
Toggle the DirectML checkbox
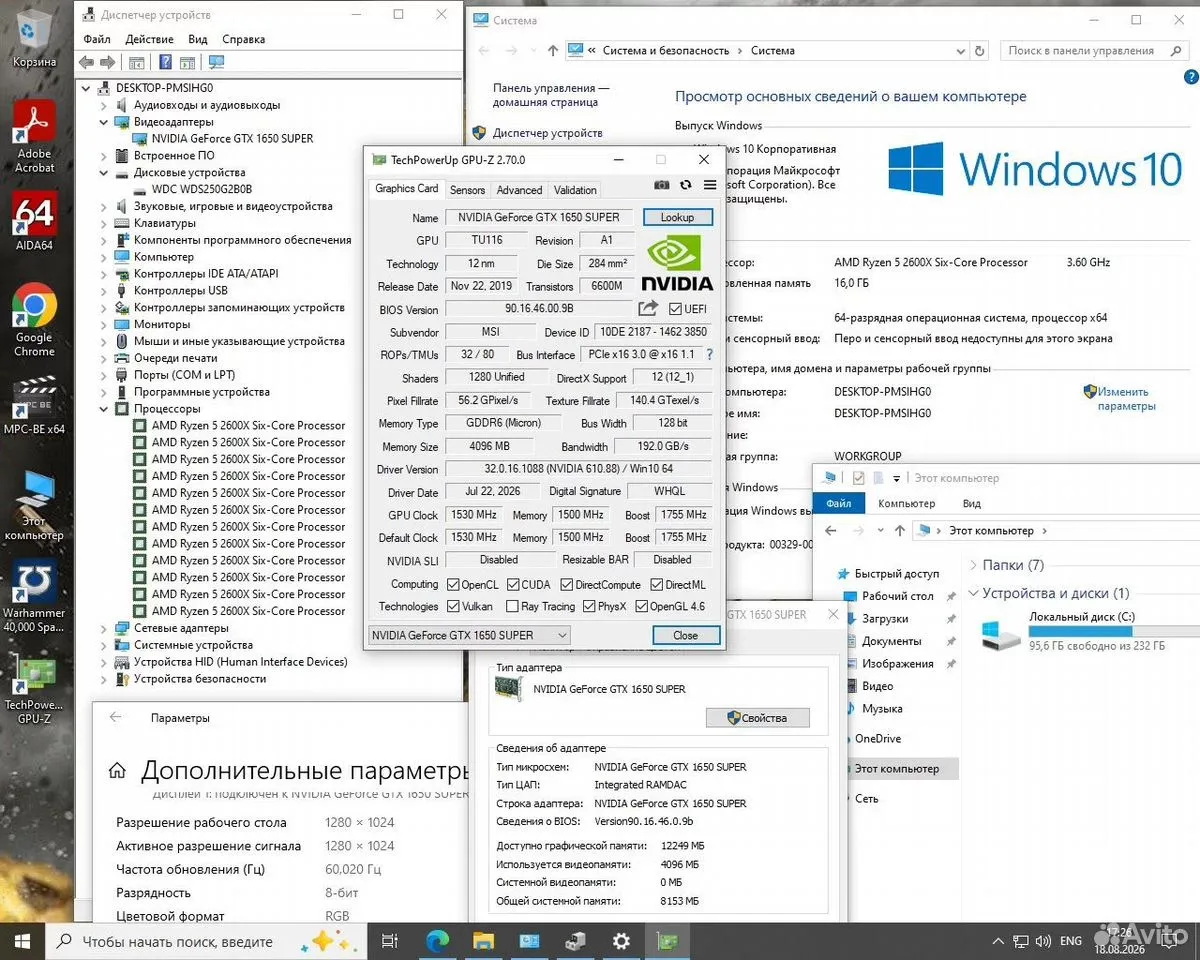click(x=657, y=585)
